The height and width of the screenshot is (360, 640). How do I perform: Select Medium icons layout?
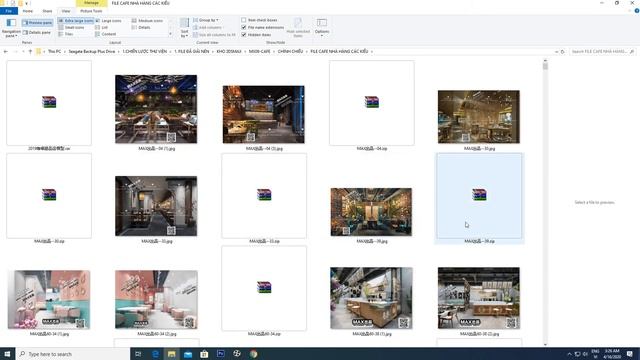[x=147, y=20]
